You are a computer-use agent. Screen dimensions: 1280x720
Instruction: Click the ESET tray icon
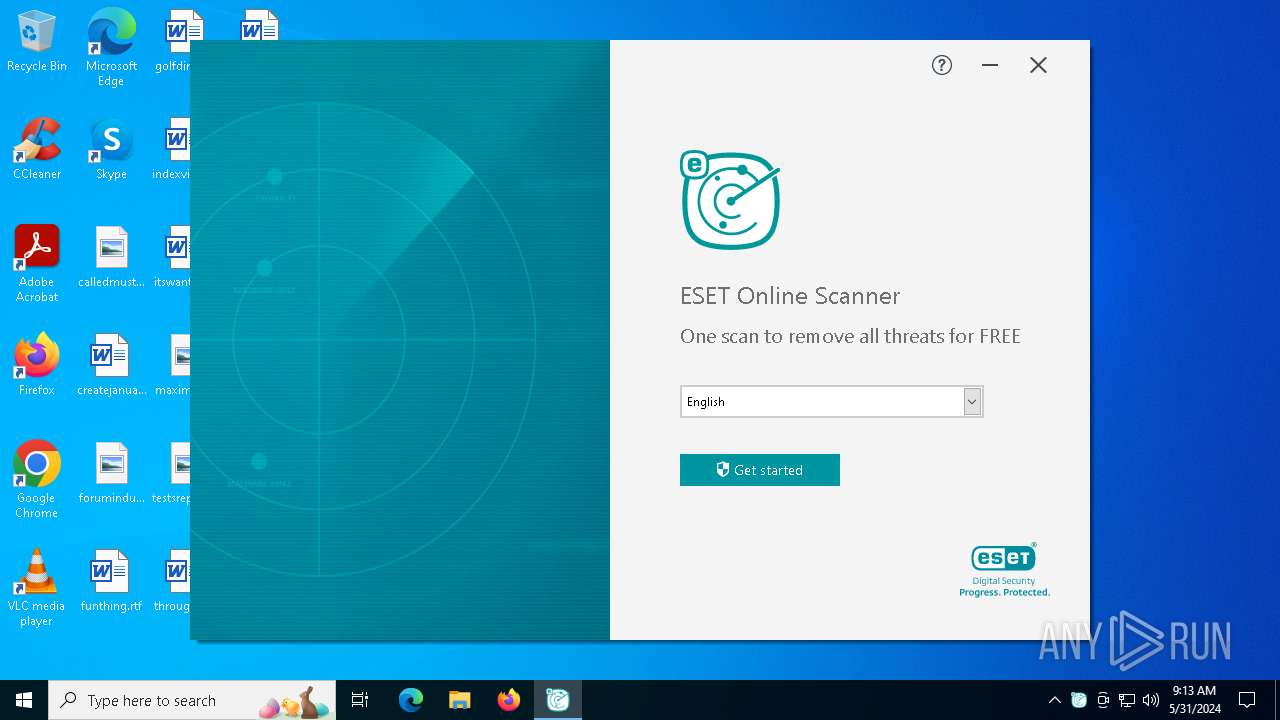tap(1079, 700)
